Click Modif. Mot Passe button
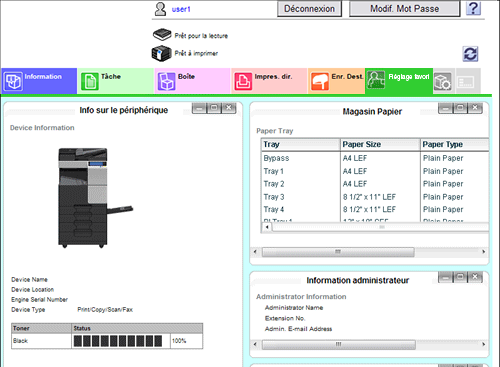Viewport: 500px width, 367px height. pyautogui.click(x=404, y=9)
